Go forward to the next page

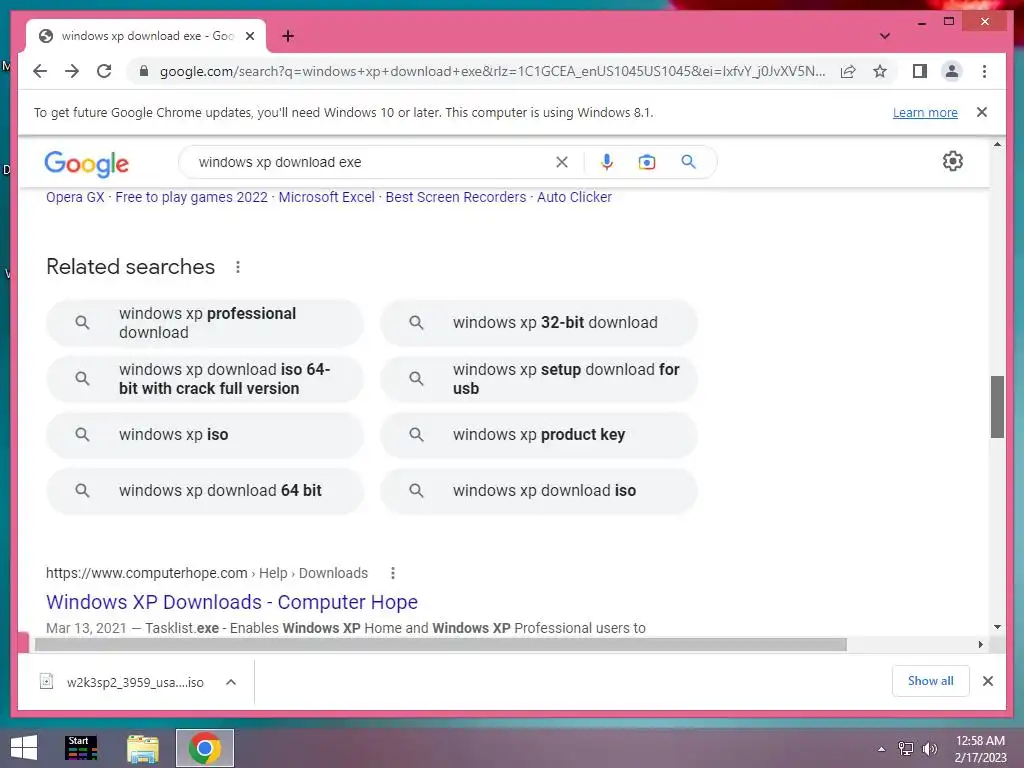[72, 71]
